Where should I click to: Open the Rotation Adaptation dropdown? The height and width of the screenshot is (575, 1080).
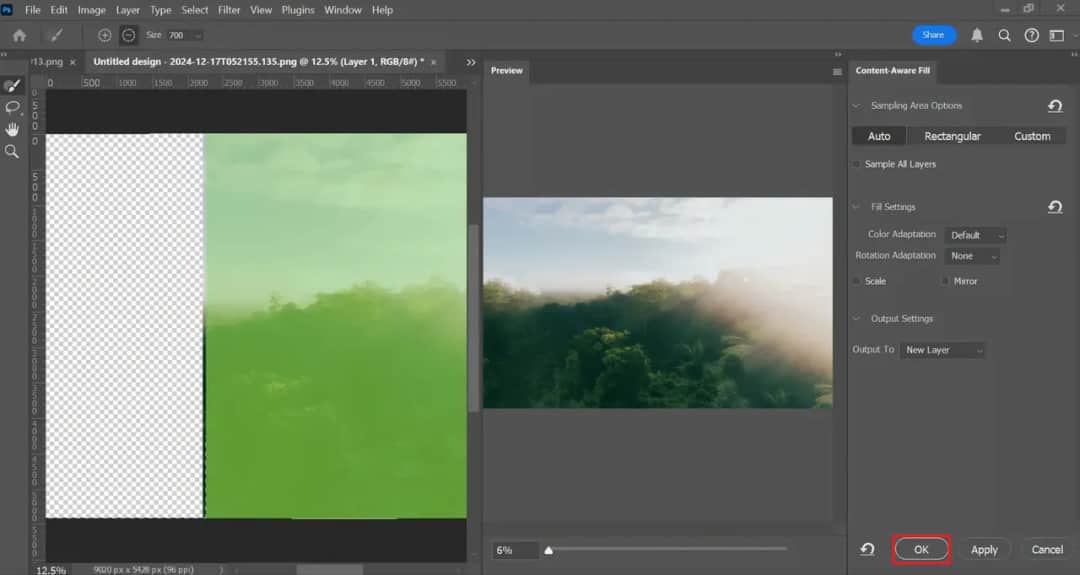click(972, 256)
